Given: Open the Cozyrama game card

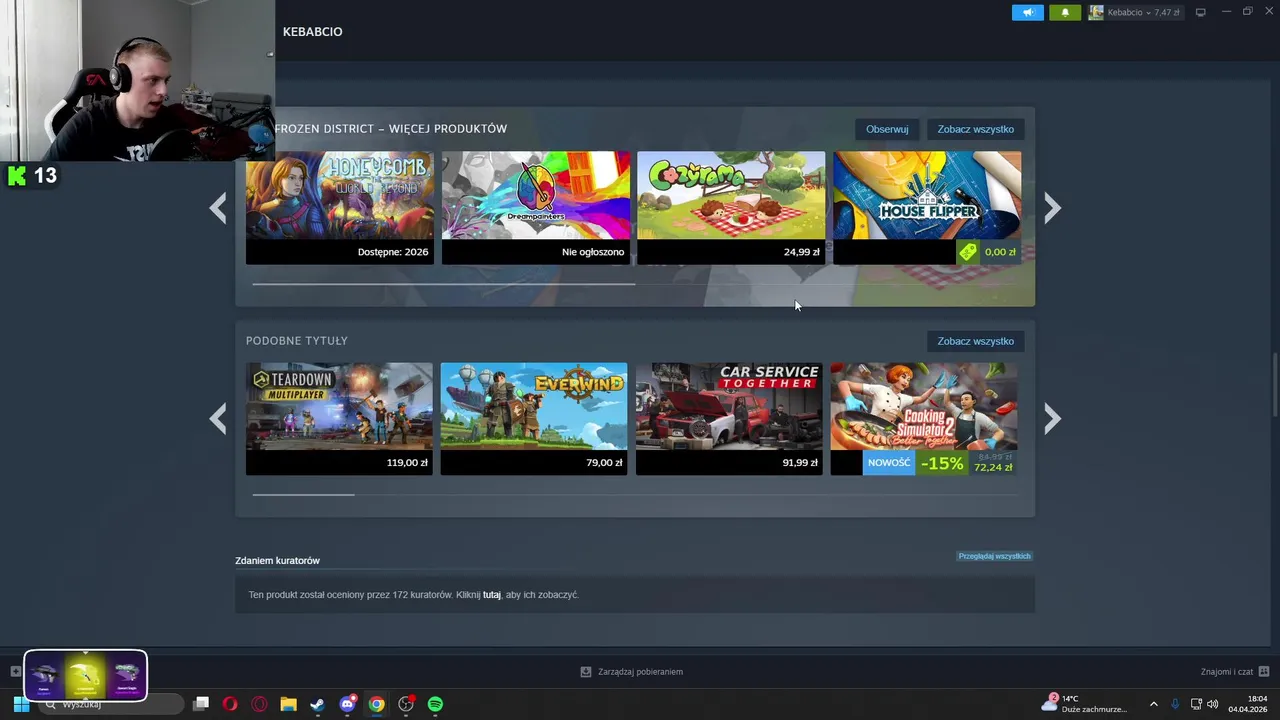Looking at the screenshot, I should [x=731, y=207].
